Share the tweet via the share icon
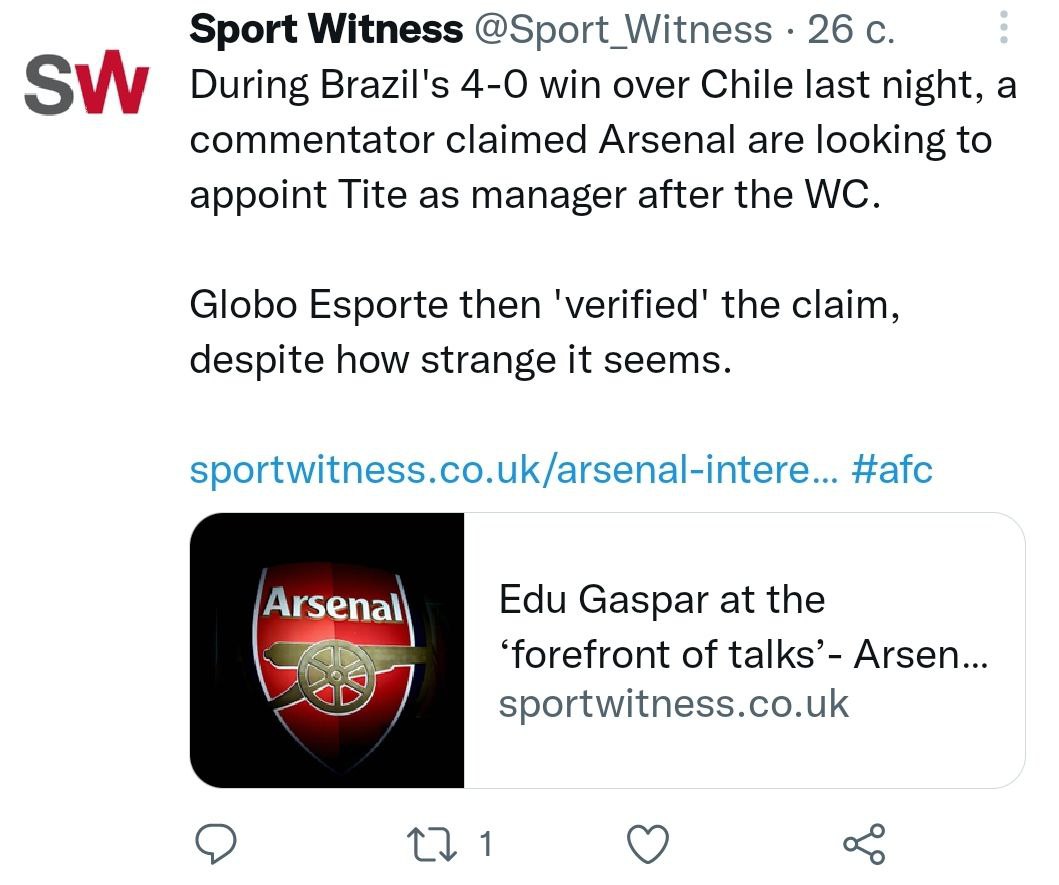Image resolution: width=1059 pixels, height=885 pixels. (864, 845)
